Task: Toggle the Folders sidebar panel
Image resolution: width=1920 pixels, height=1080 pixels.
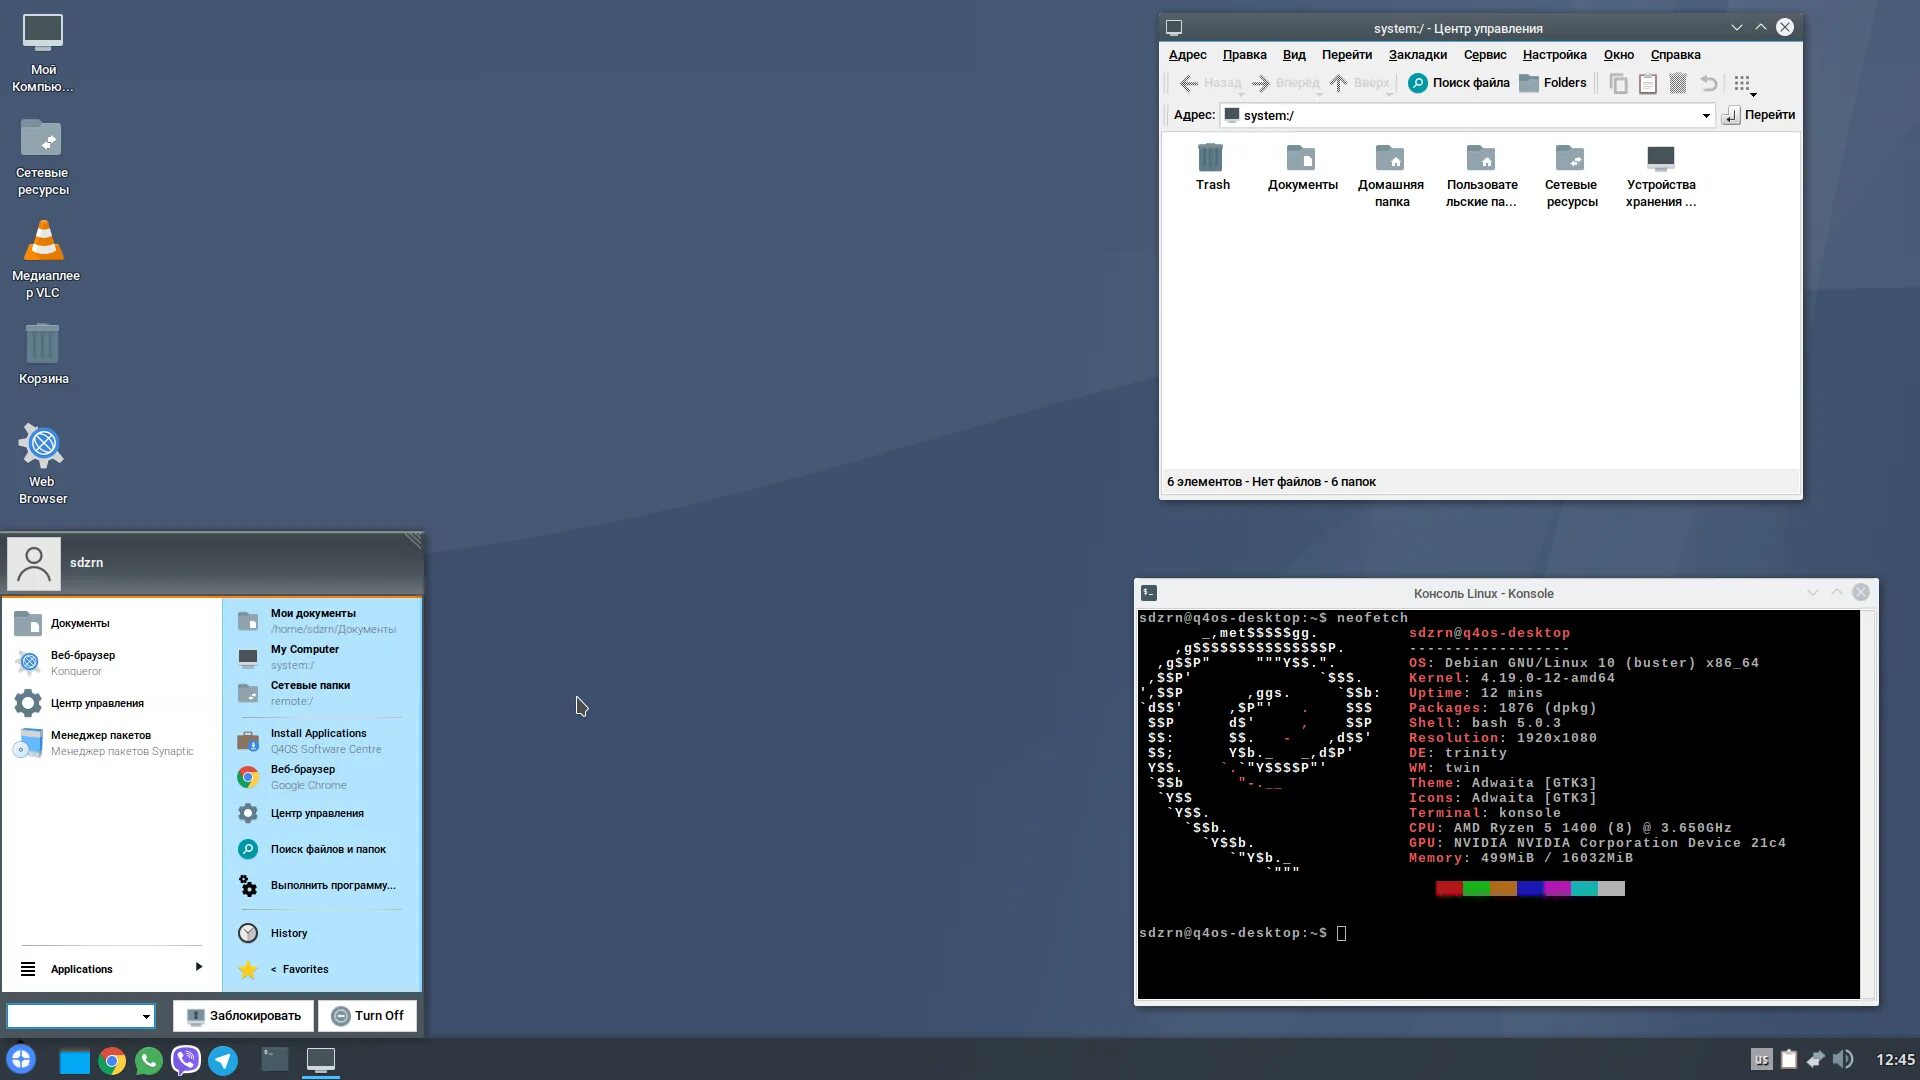Action: 1552,83
